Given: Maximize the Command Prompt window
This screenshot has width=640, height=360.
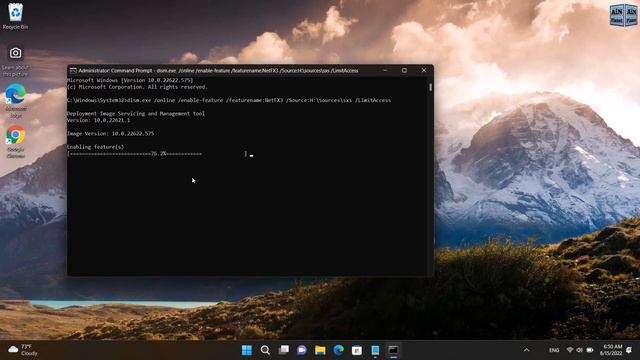Looking at the screenshot, I should click(x=404, y=70).
